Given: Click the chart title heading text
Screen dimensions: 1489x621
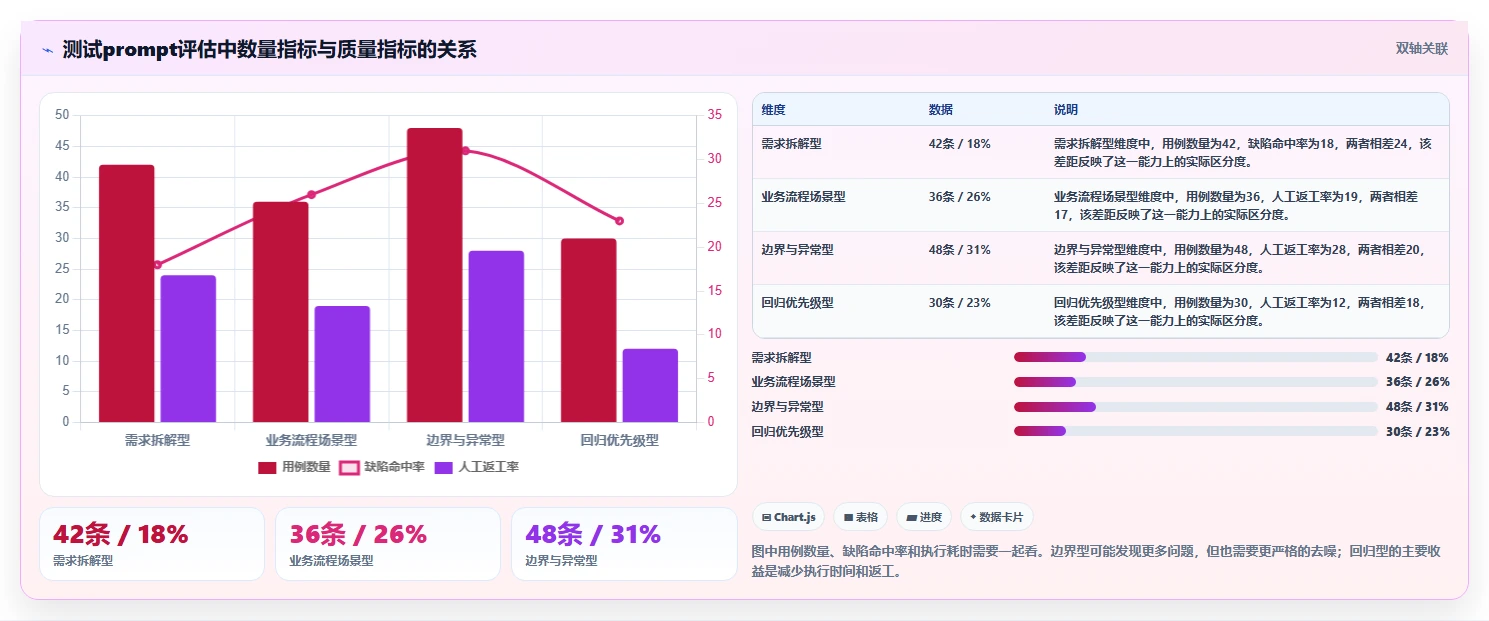Looking at the screenshot, I should click(269, 50).
